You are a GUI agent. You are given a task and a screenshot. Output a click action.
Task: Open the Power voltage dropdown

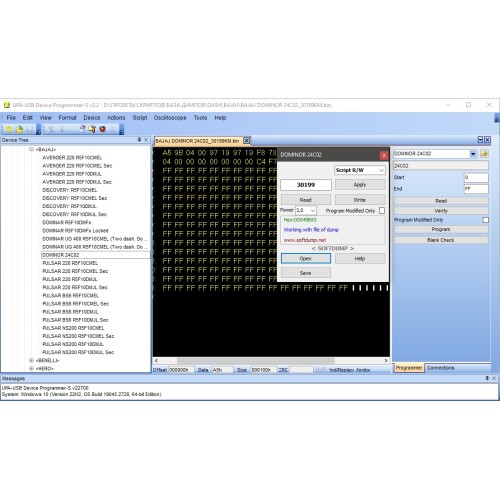tap(313, 211)
